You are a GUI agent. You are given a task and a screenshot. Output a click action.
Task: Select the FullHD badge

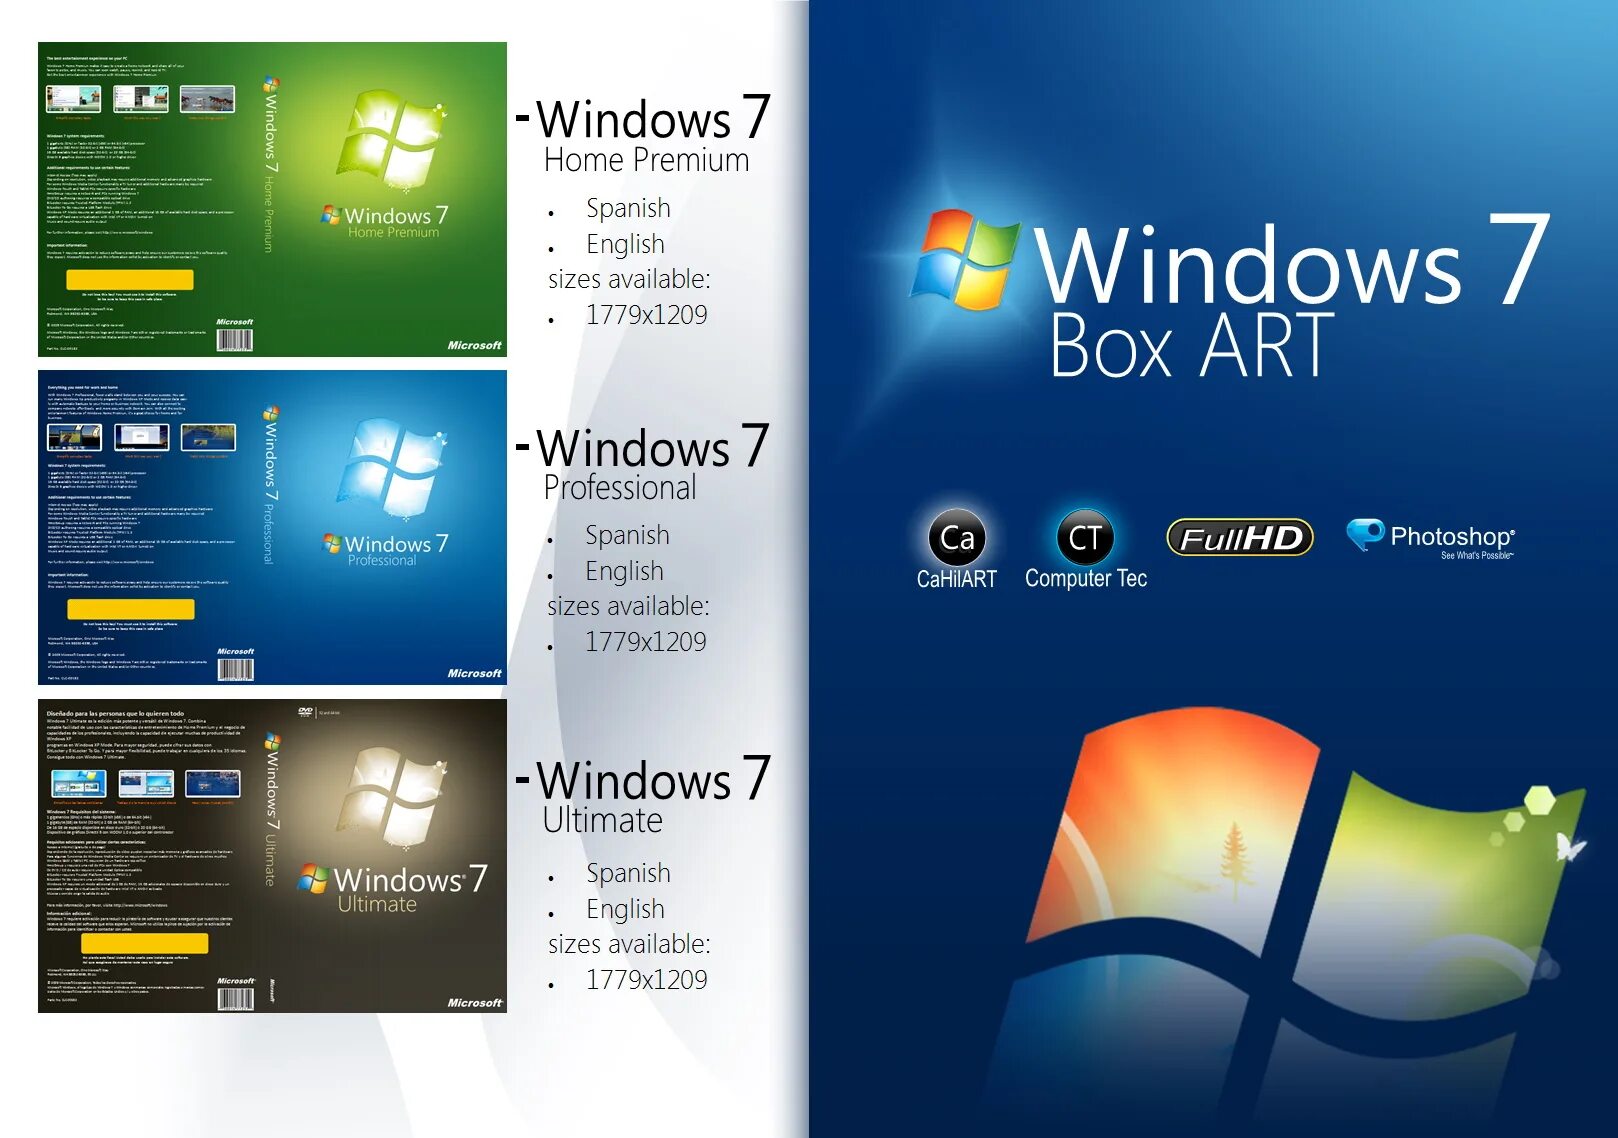[x=1240, y=538]
